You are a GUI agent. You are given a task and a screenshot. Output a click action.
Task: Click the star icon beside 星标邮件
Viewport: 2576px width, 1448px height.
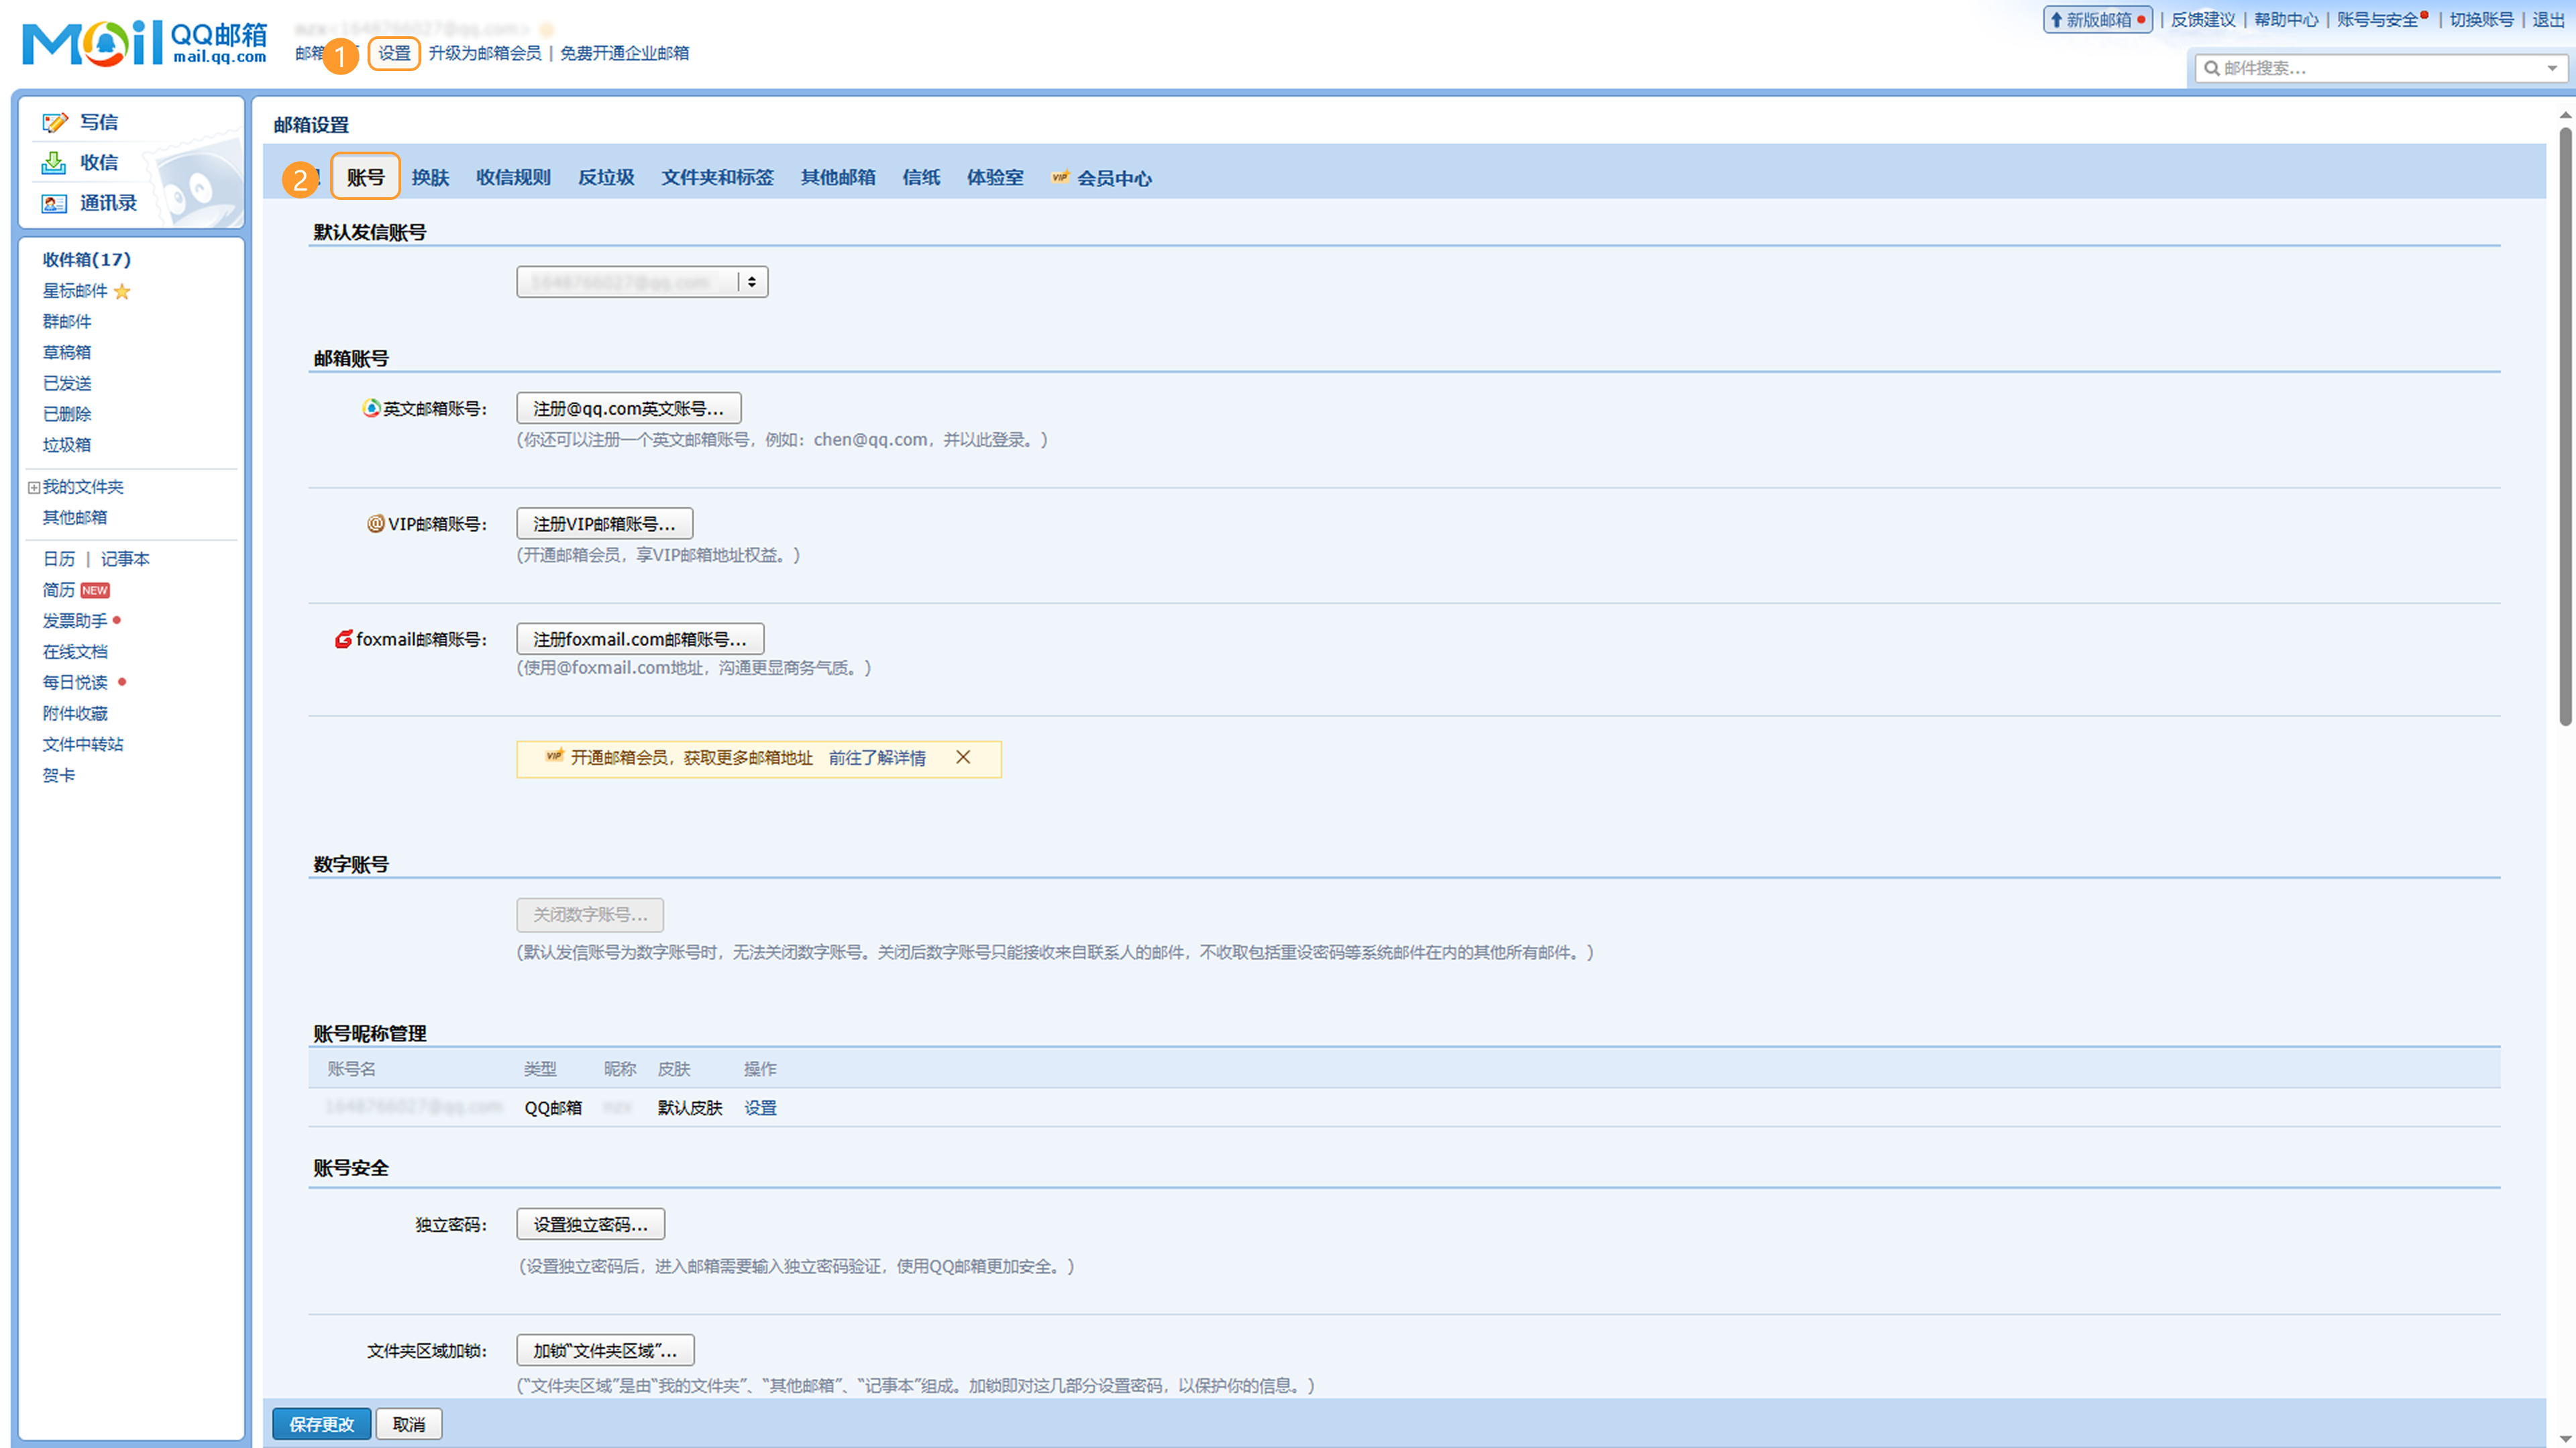(x=122, y=291)
